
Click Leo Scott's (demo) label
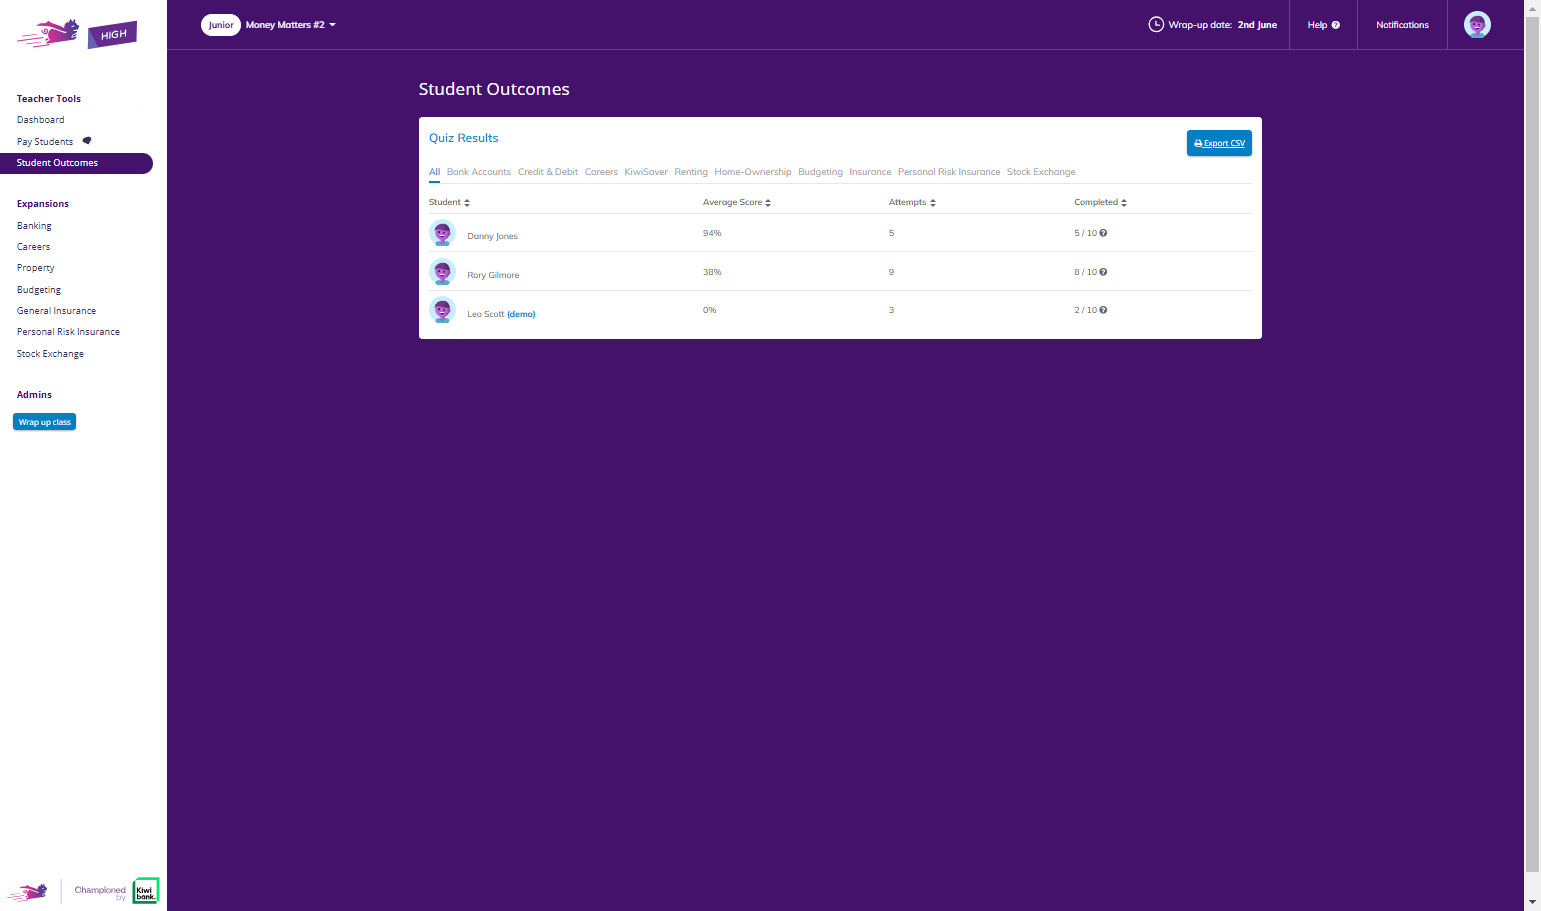[x=521, y=314]
